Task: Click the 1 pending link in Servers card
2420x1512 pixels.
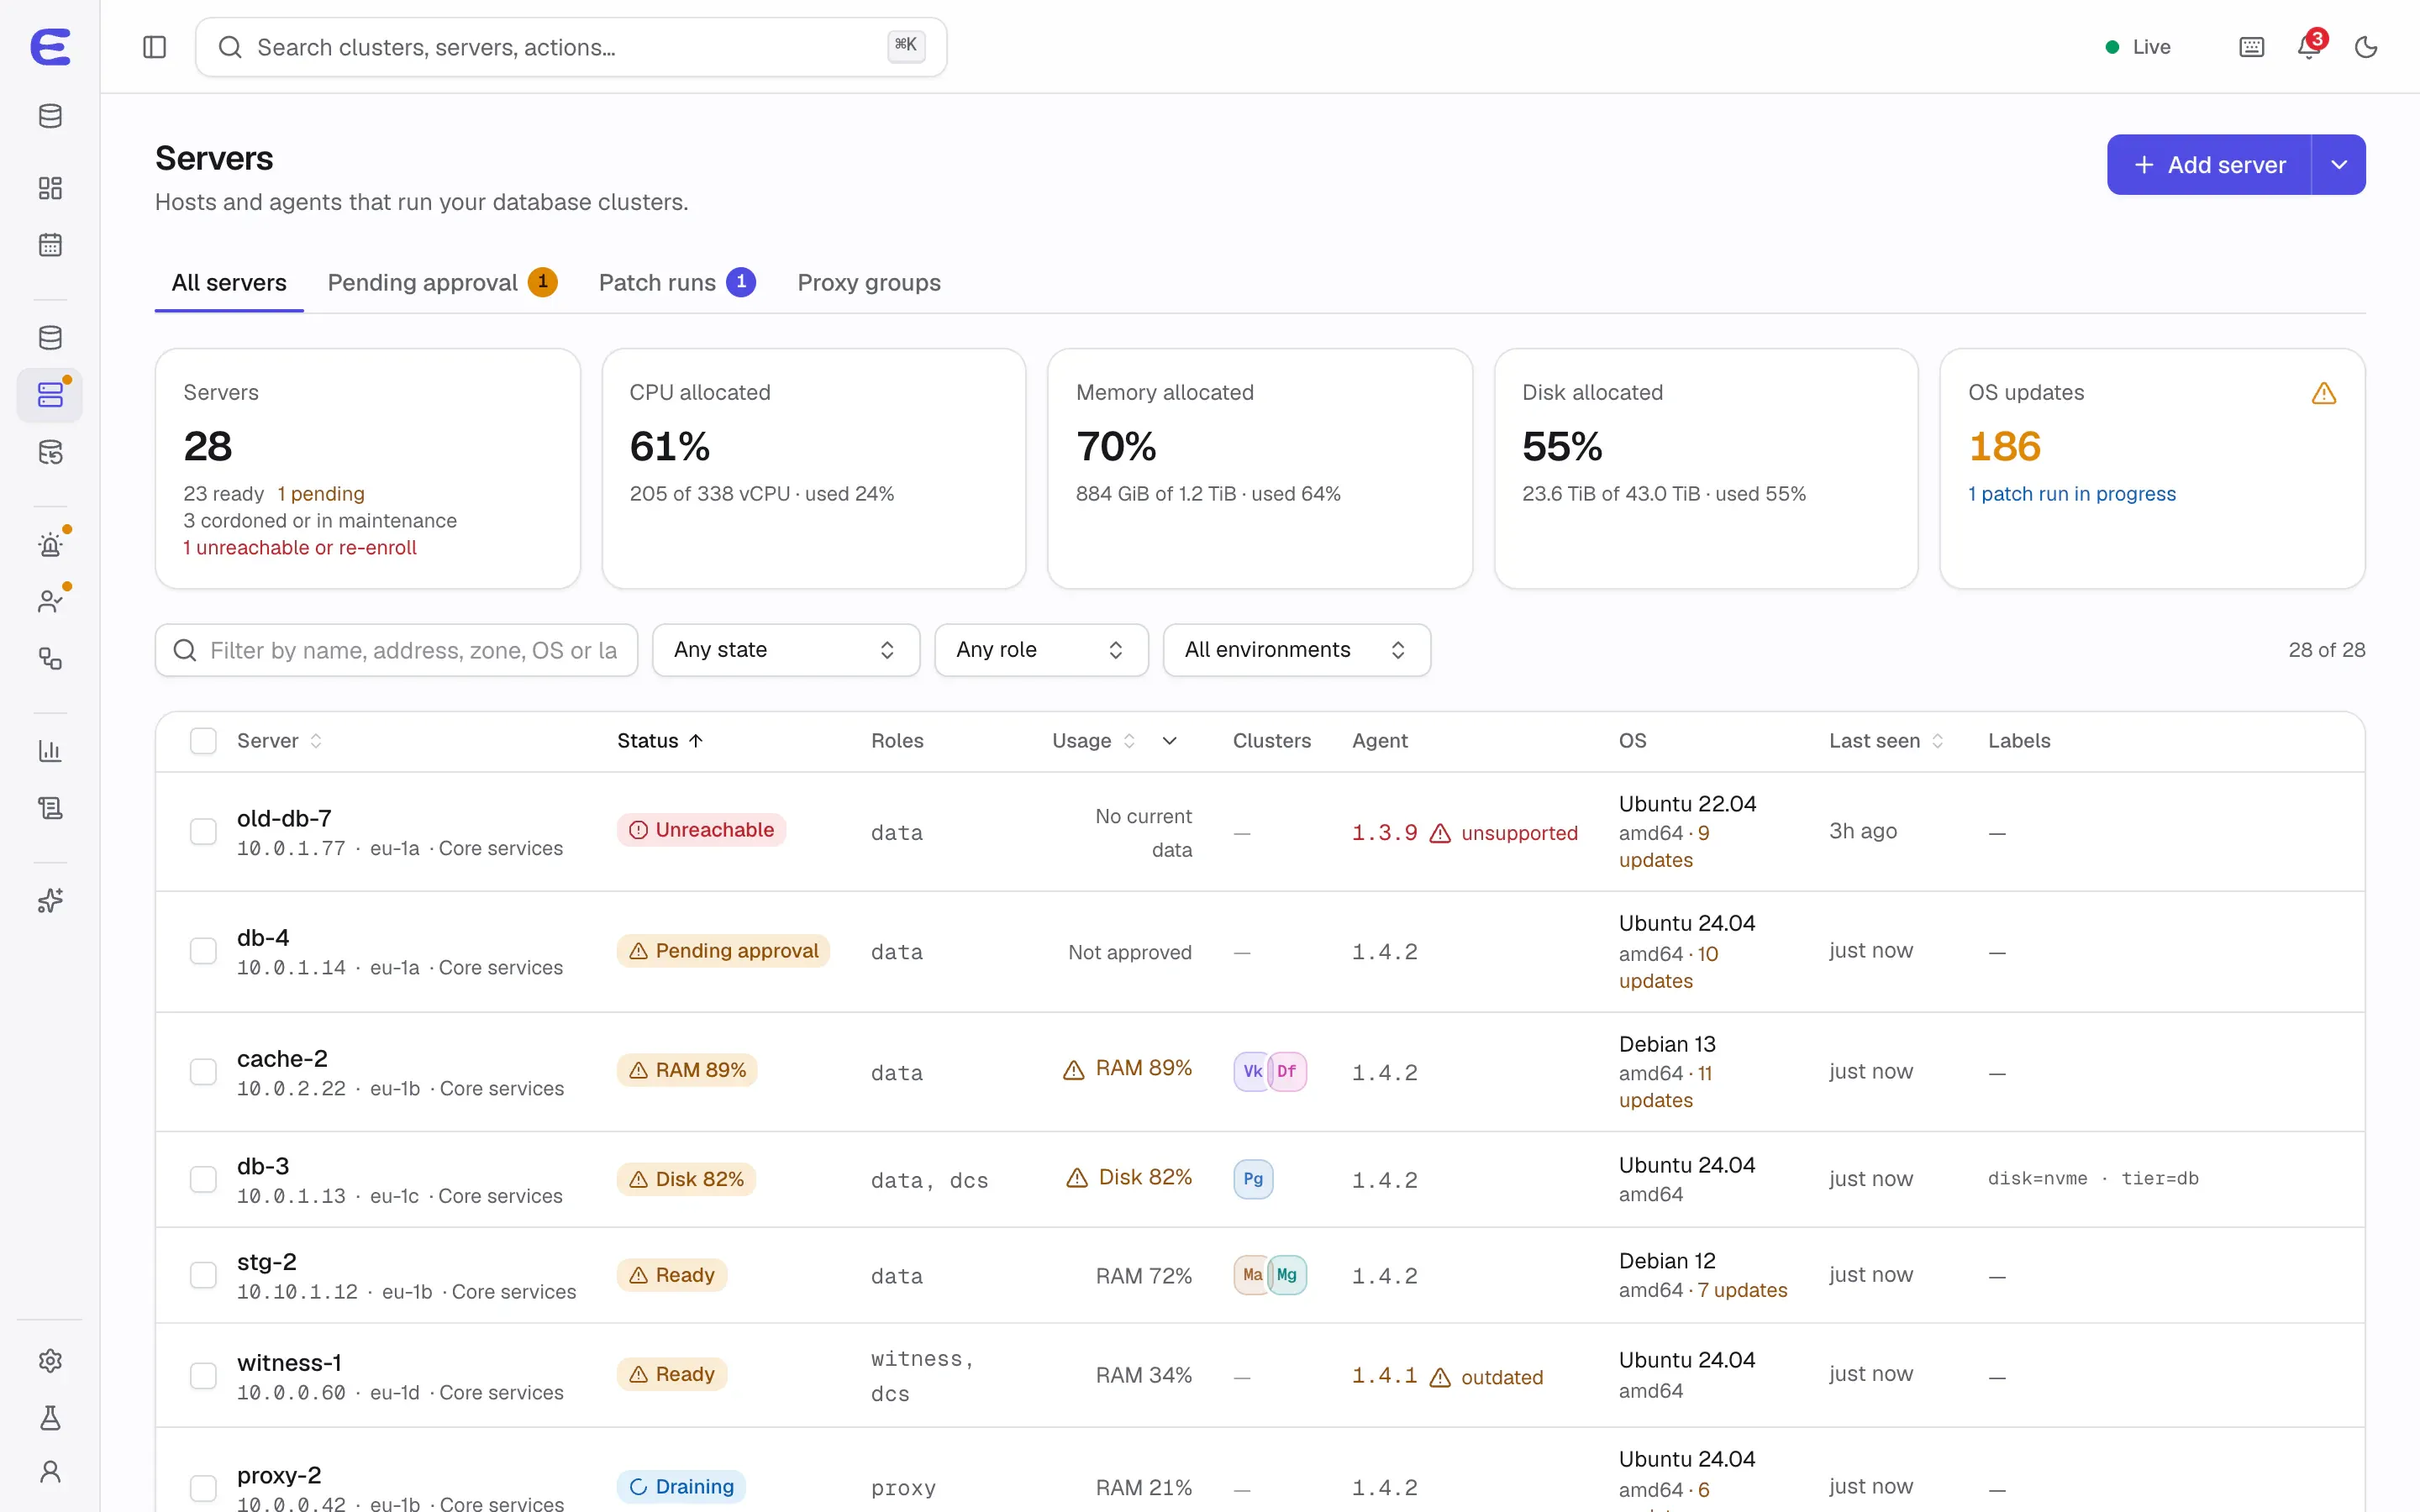Action: click(321, 494)
